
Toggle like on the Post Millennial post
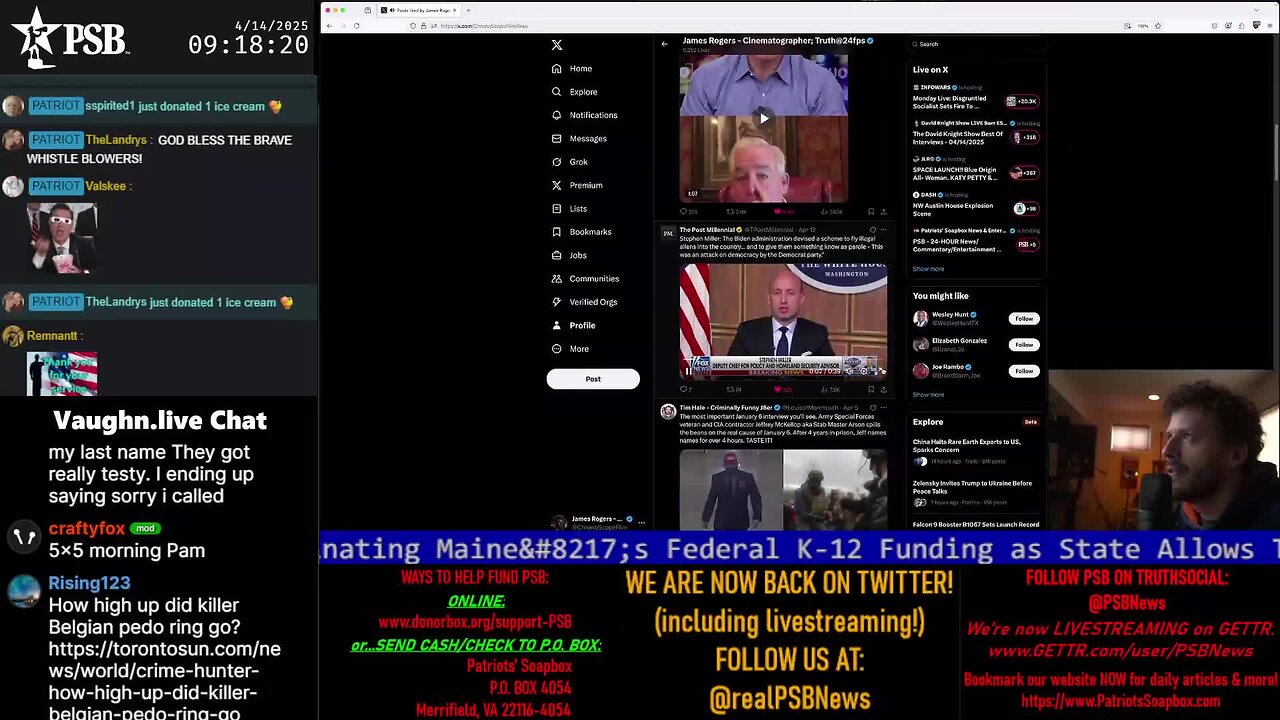(783, 389)
